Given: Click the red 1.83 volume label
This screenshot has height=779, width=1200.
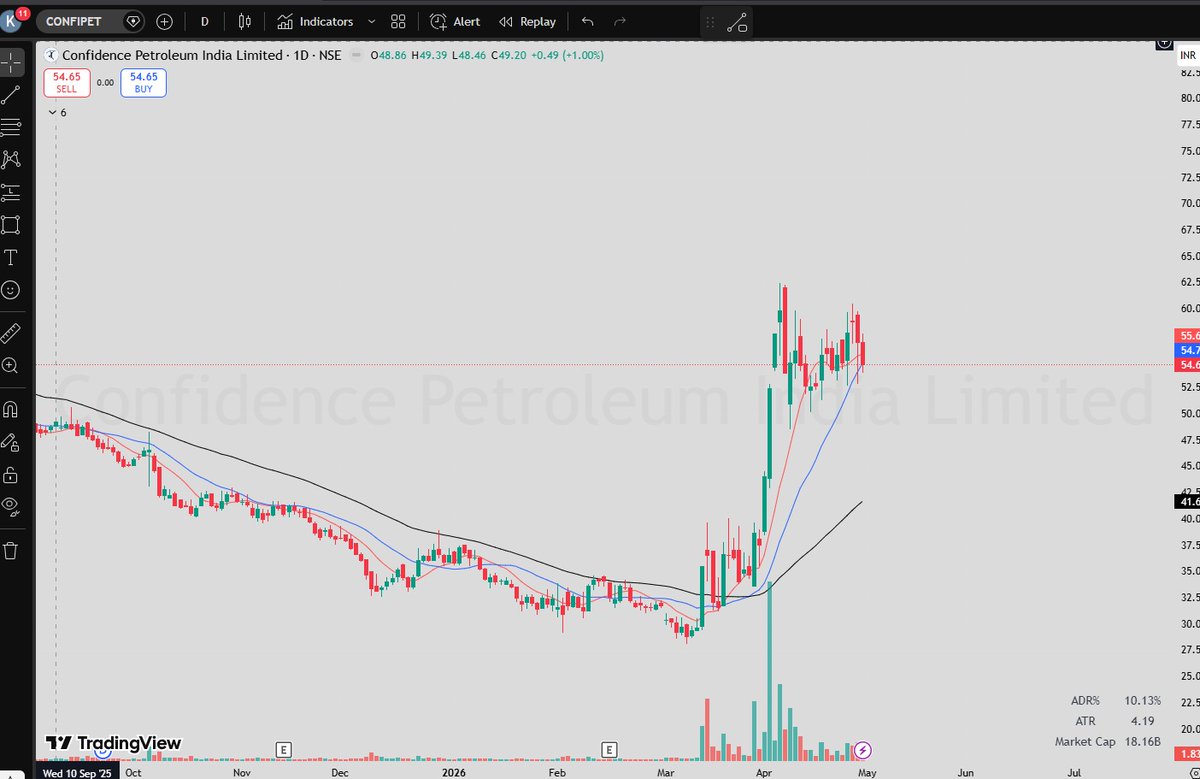Looking at the screenshot, I should [1189, 753].
